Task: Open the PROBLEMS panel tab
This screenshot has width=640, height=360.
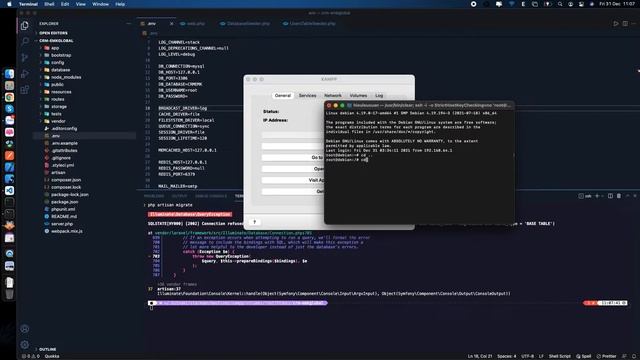Action: [x=154, y=196]
